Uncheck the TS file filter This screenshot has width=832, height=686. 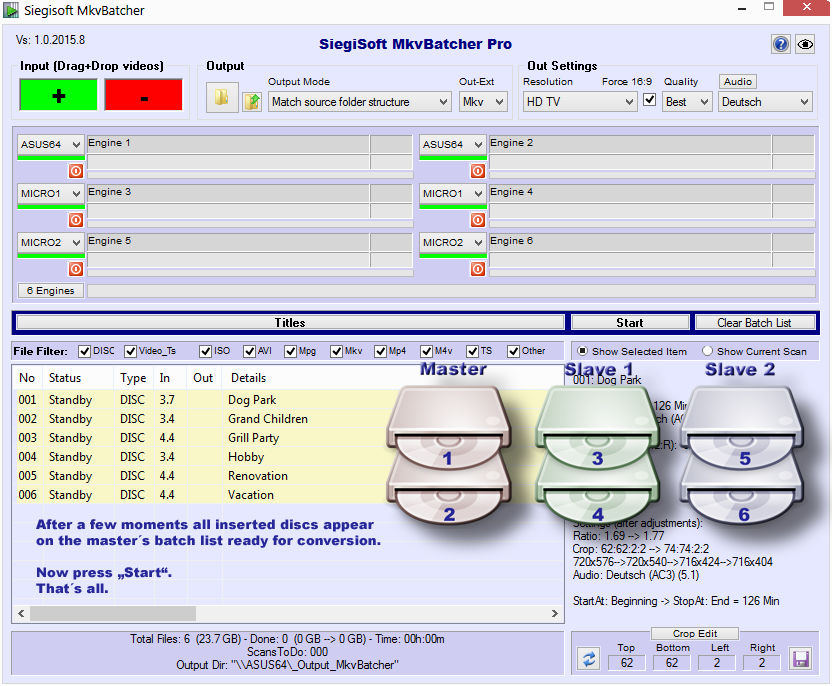pos(472,351)
